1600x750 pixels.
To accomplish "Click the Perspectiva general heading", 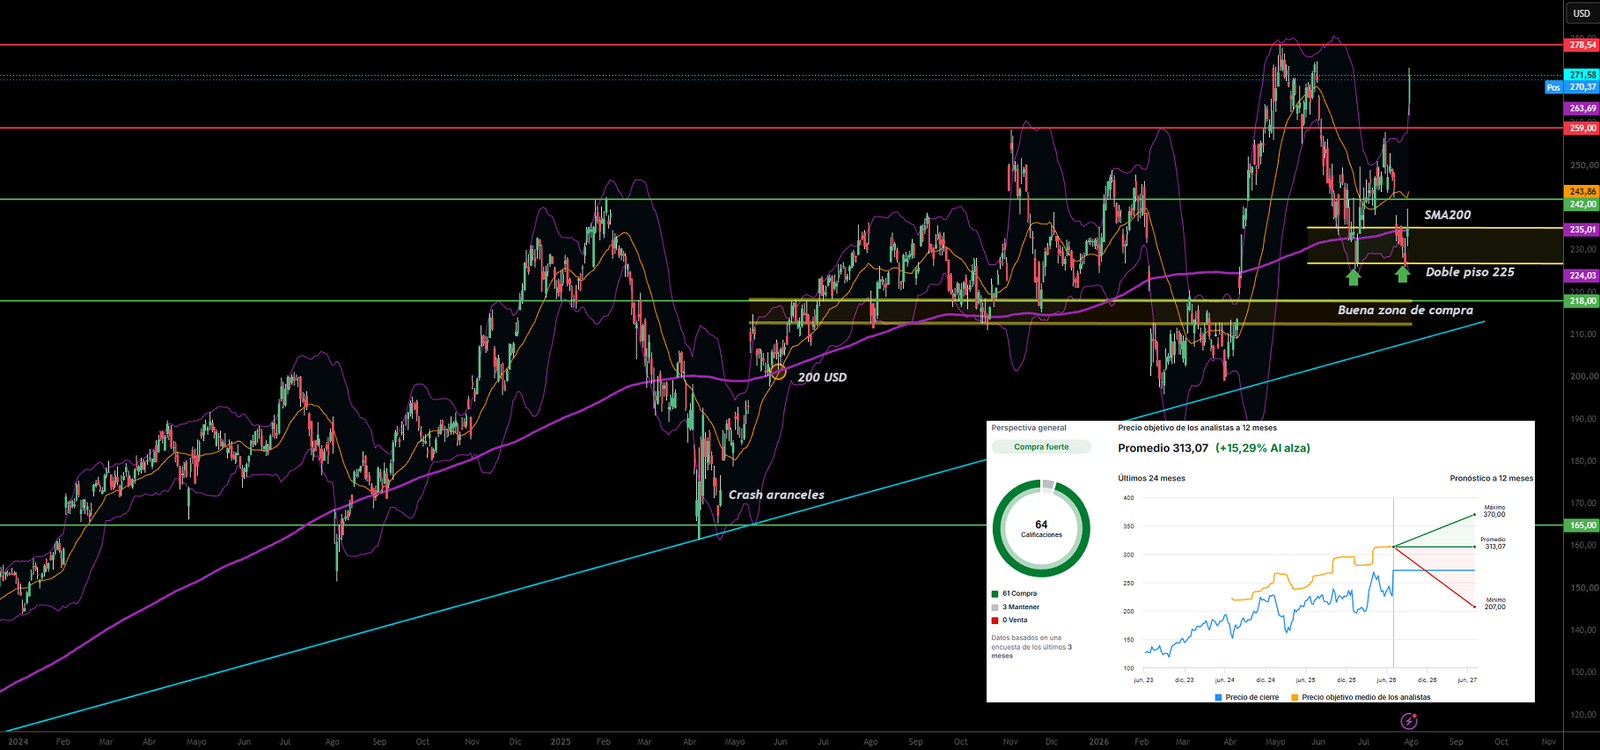I will click(1029, 428).
